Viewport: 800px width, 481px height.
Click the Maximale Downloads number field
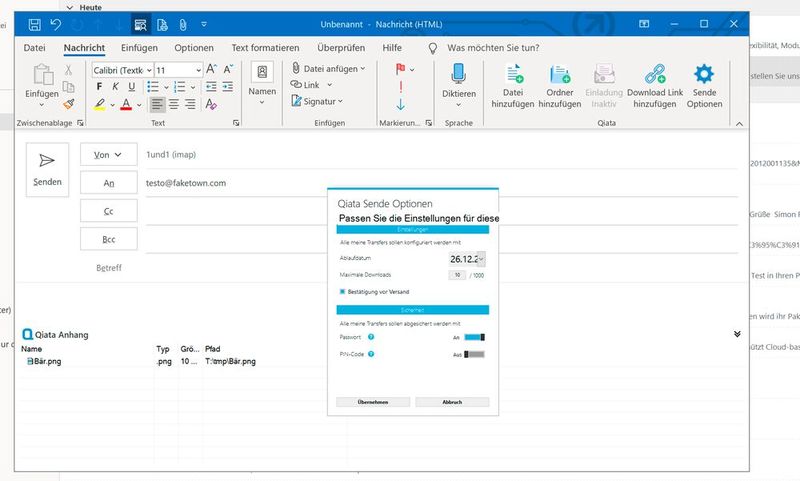pyautogui.click(x=458, y=275)
